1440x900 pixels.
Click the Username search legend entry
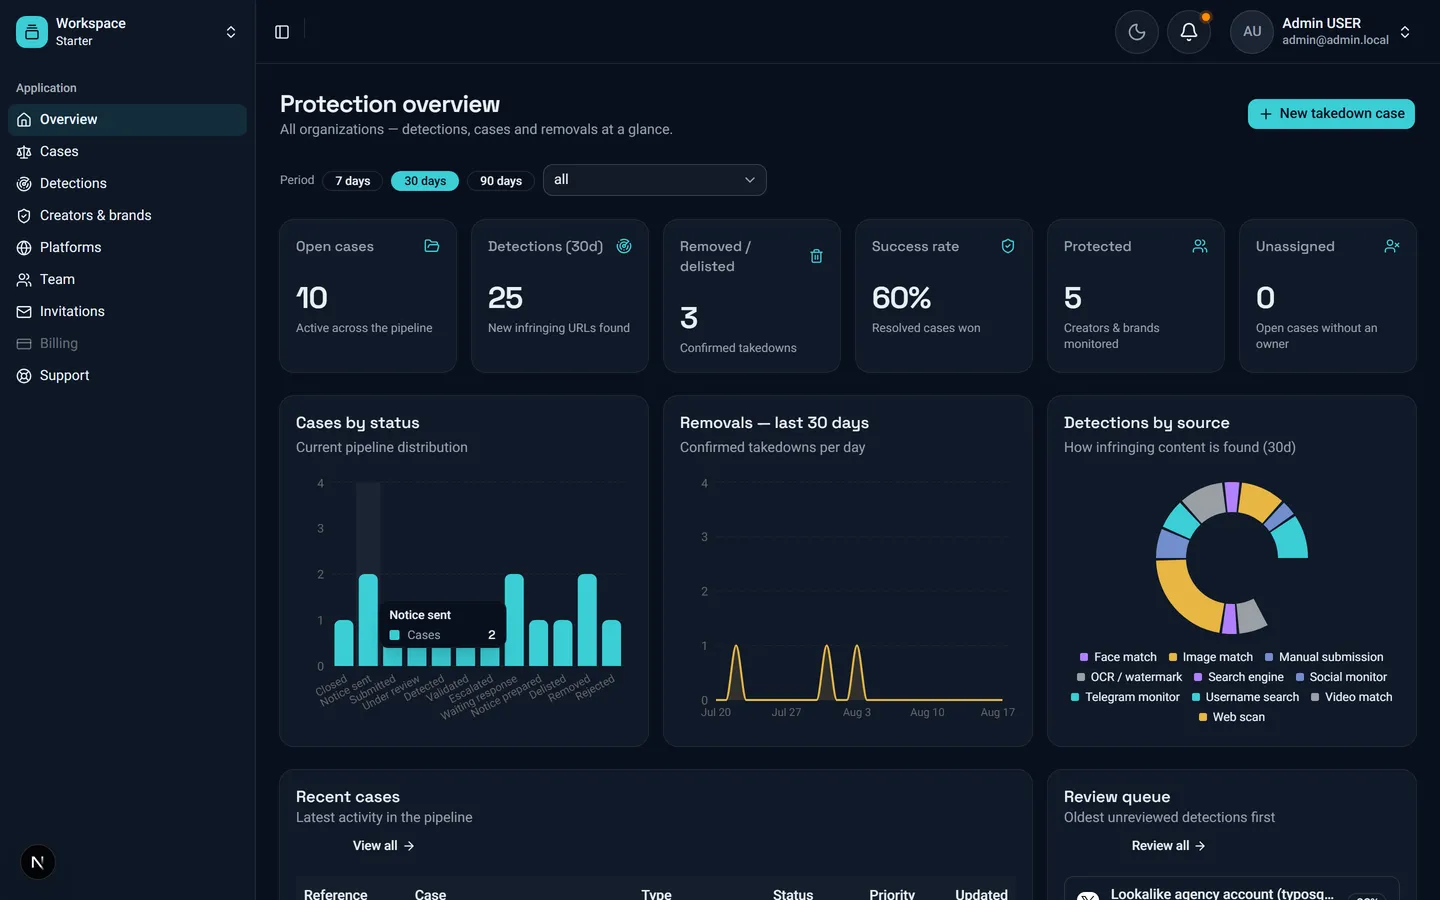point(1245,697)
